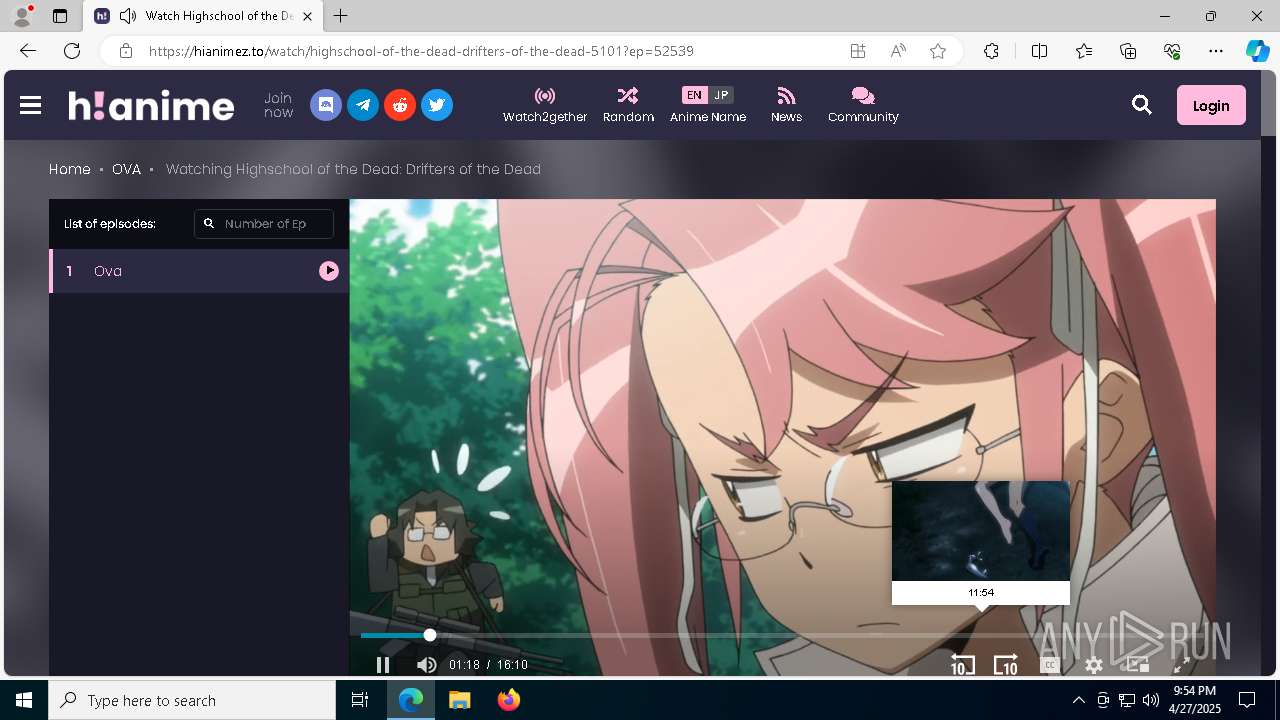1280x720 pixels.
Task: Select episode 1 Ova in the list
Action: pyautogui.click(x=199, y=271)
